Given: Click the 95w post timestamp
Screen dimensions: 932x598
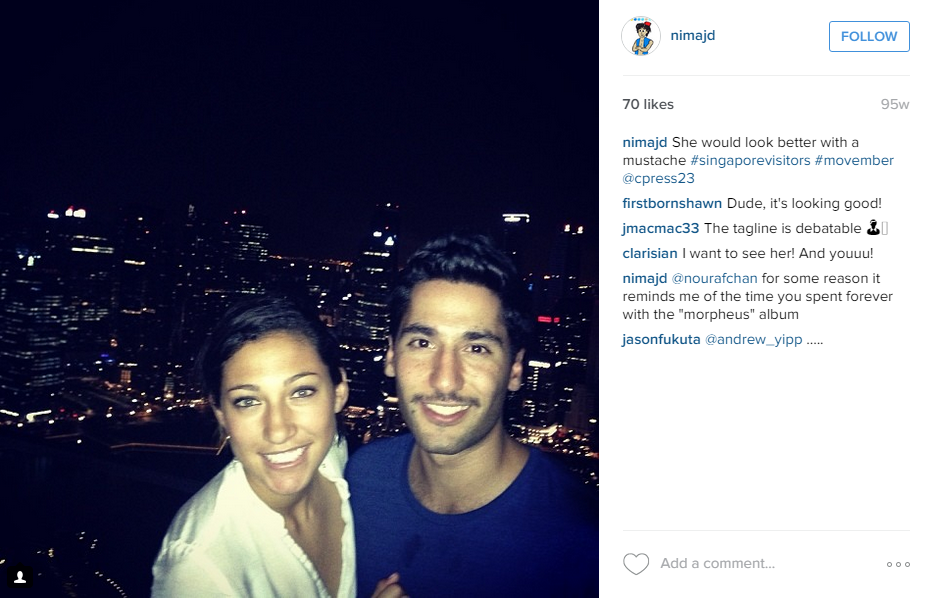Looking at the screenshot, I should tap(895, 104).
